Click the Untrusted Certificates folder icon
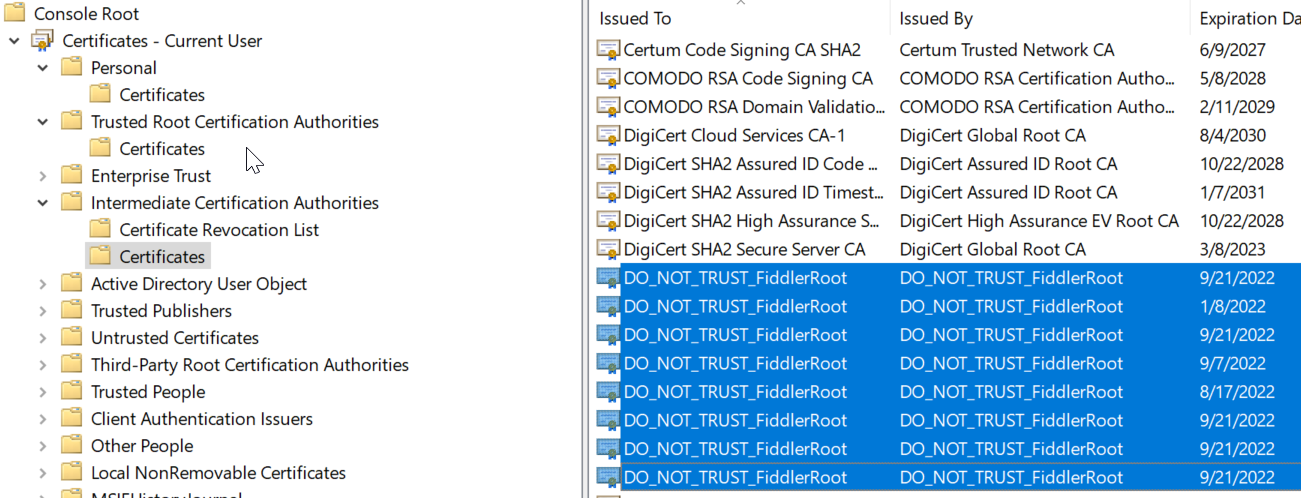 (x=71, y=338)
